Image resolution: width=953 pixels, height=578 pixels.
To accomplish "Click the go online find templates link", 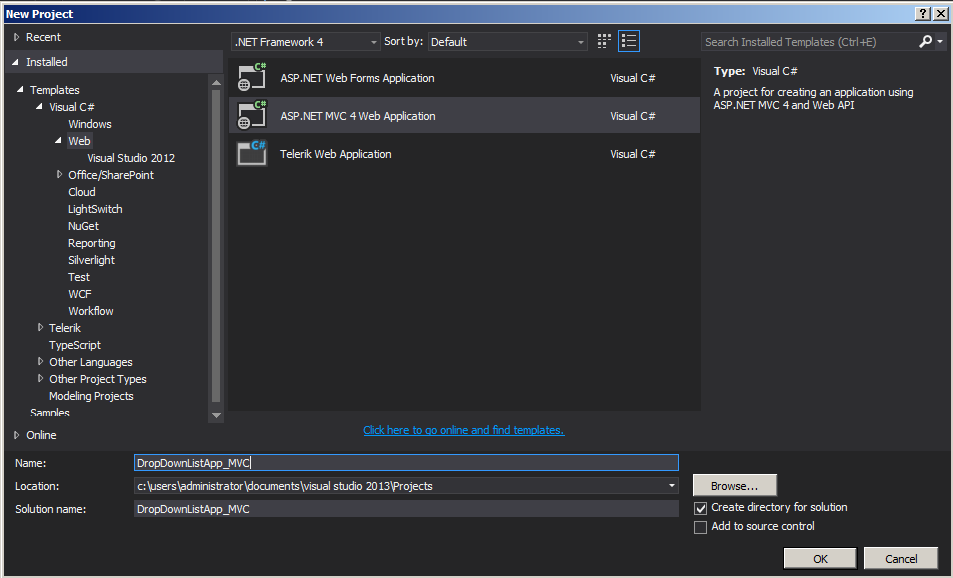I will click(x=463, y=430).
